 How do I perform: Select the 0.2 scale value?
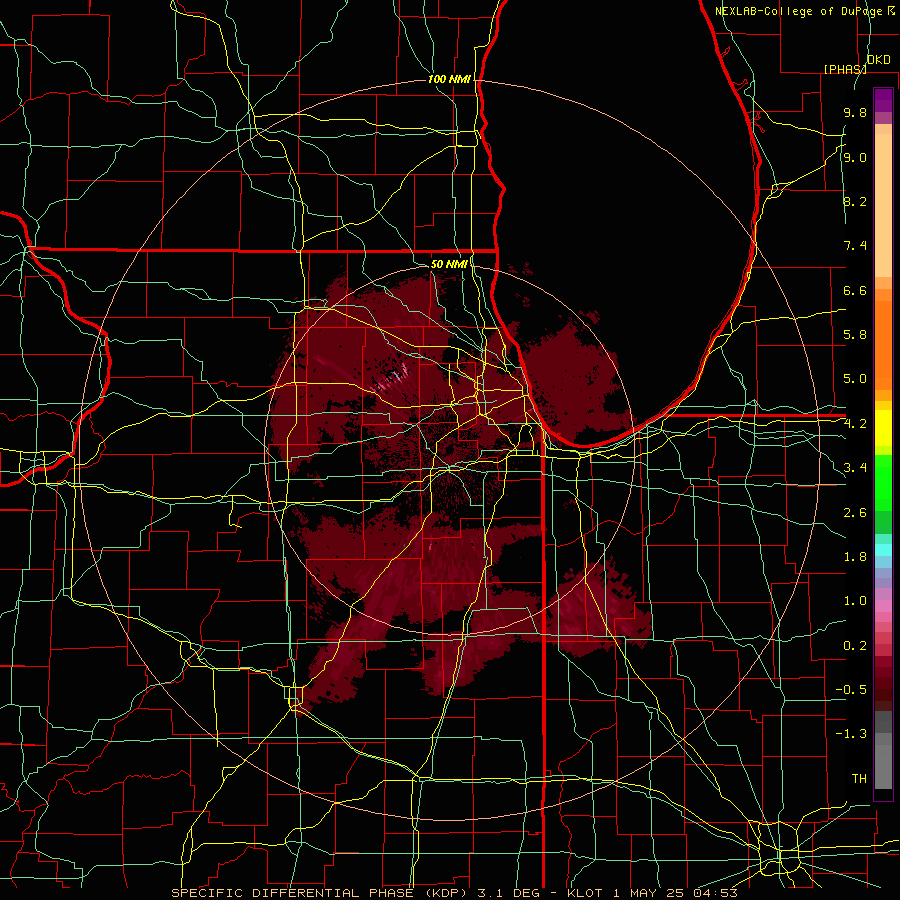tap(855, 646)
